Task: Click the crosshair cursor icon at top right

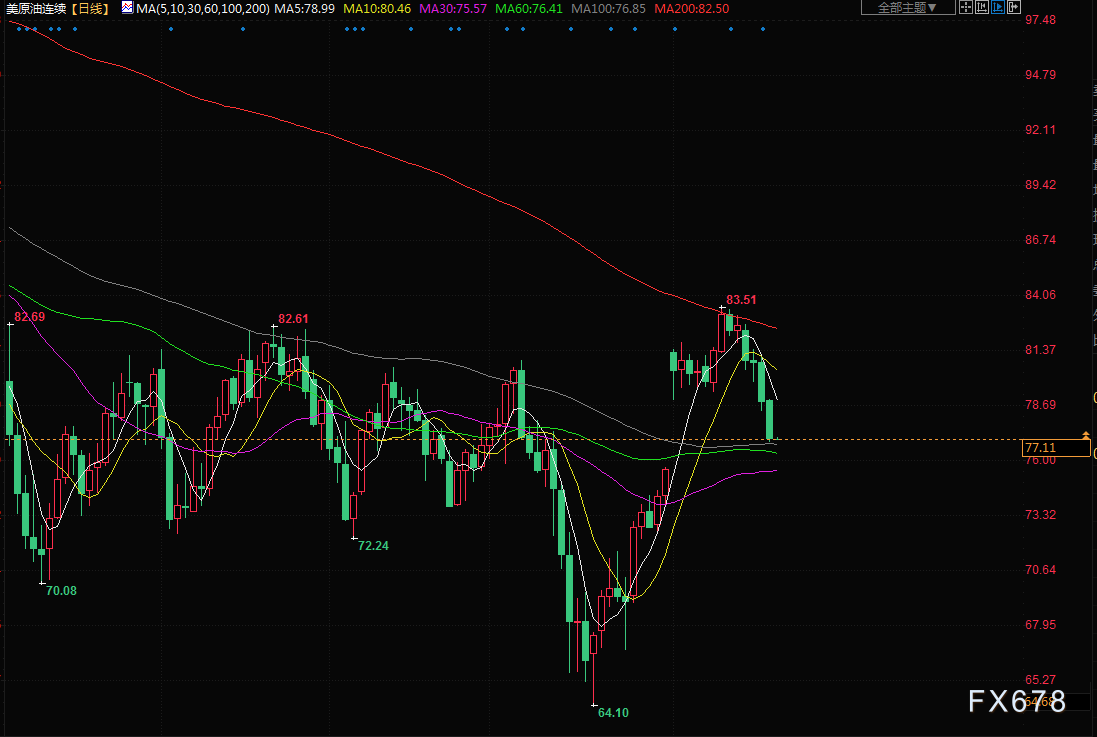Action: point(964,7)
